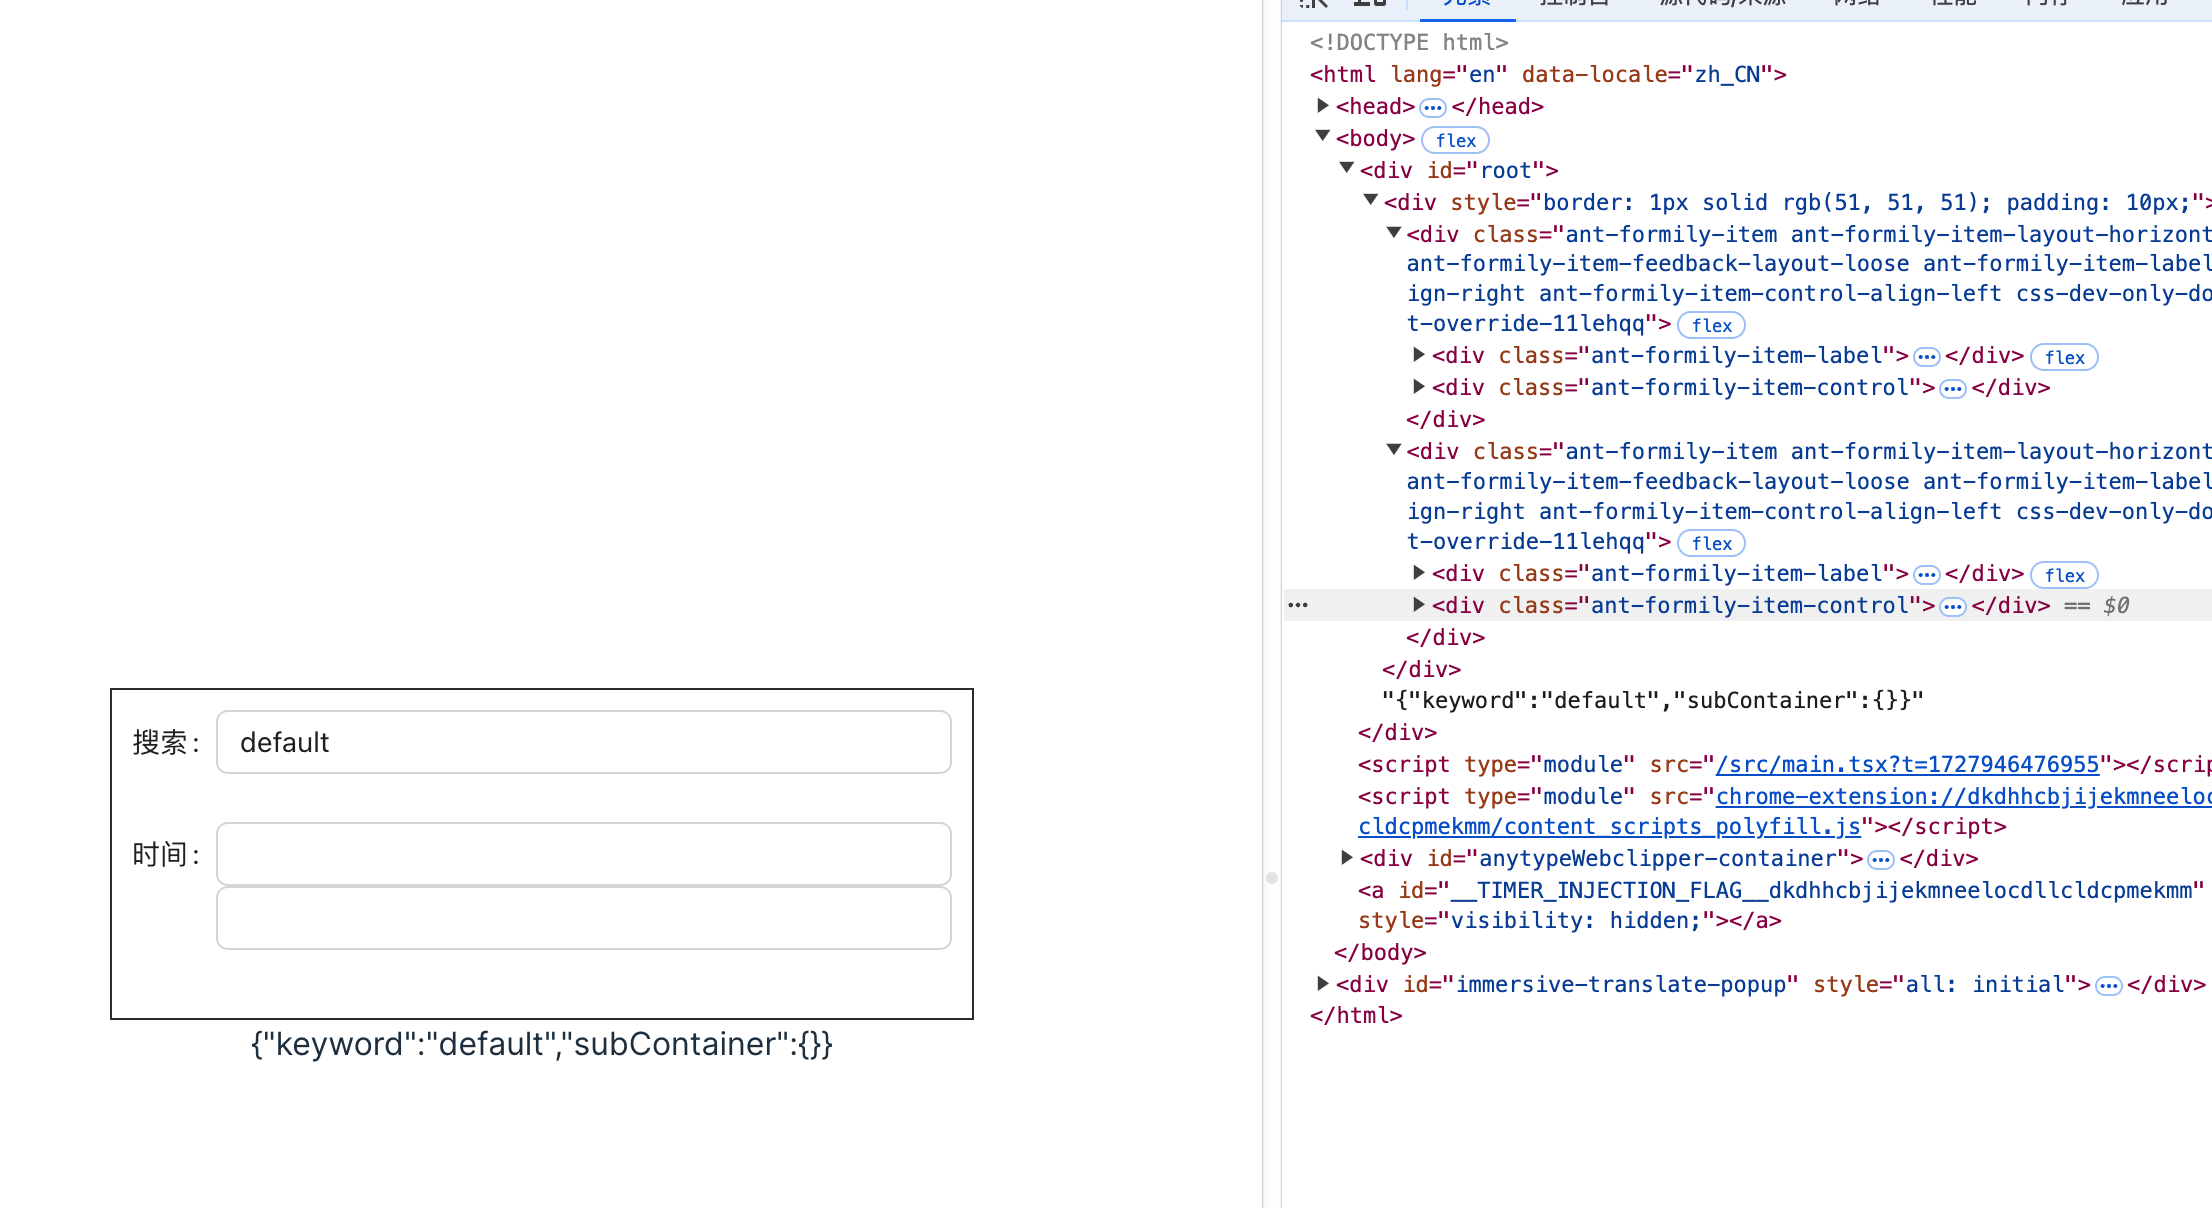This screenshot has height=1208, width=2212.
Task: Click ellipsis in first ant-formily-item-control div
Action: (x=1952, y=389)
